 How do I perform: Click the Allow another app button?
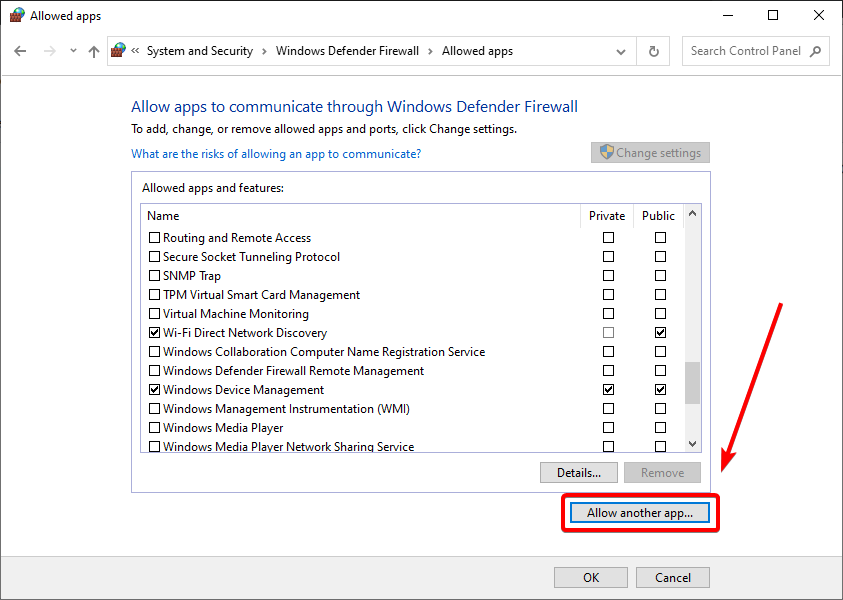point(640,513)
